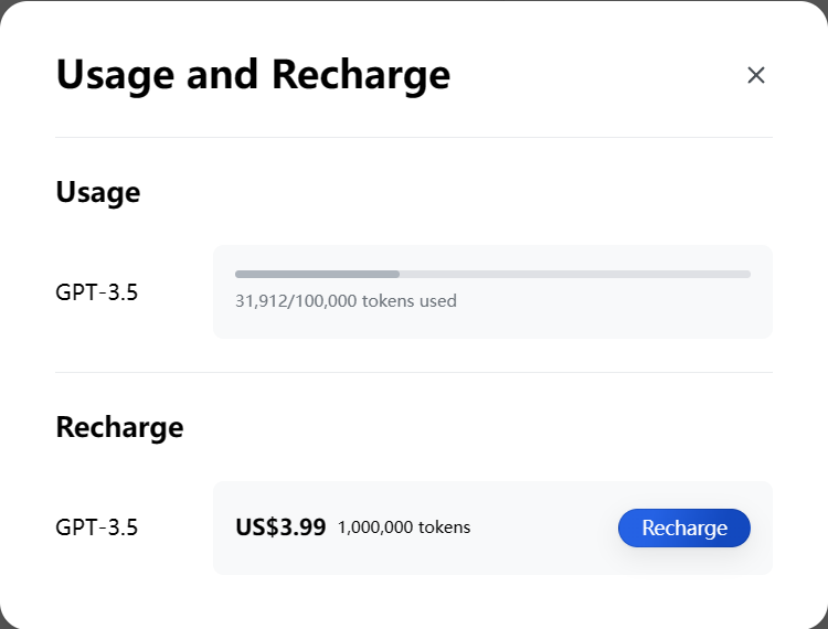Click the Recharge section heading
The image size is (828, 629).
point(119,427)
